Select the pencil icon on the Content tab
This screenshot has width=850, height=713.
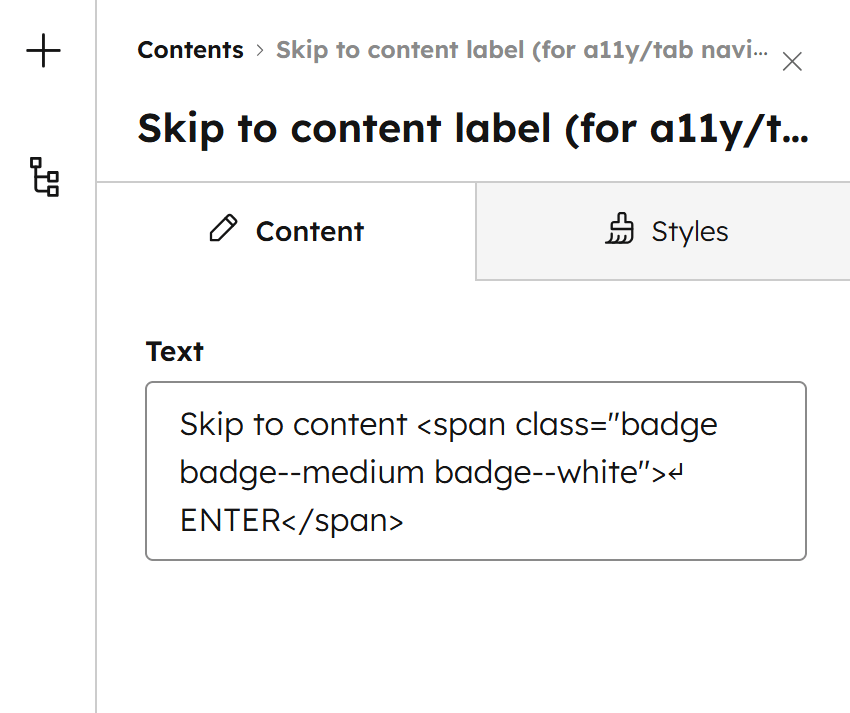point(222,229)
